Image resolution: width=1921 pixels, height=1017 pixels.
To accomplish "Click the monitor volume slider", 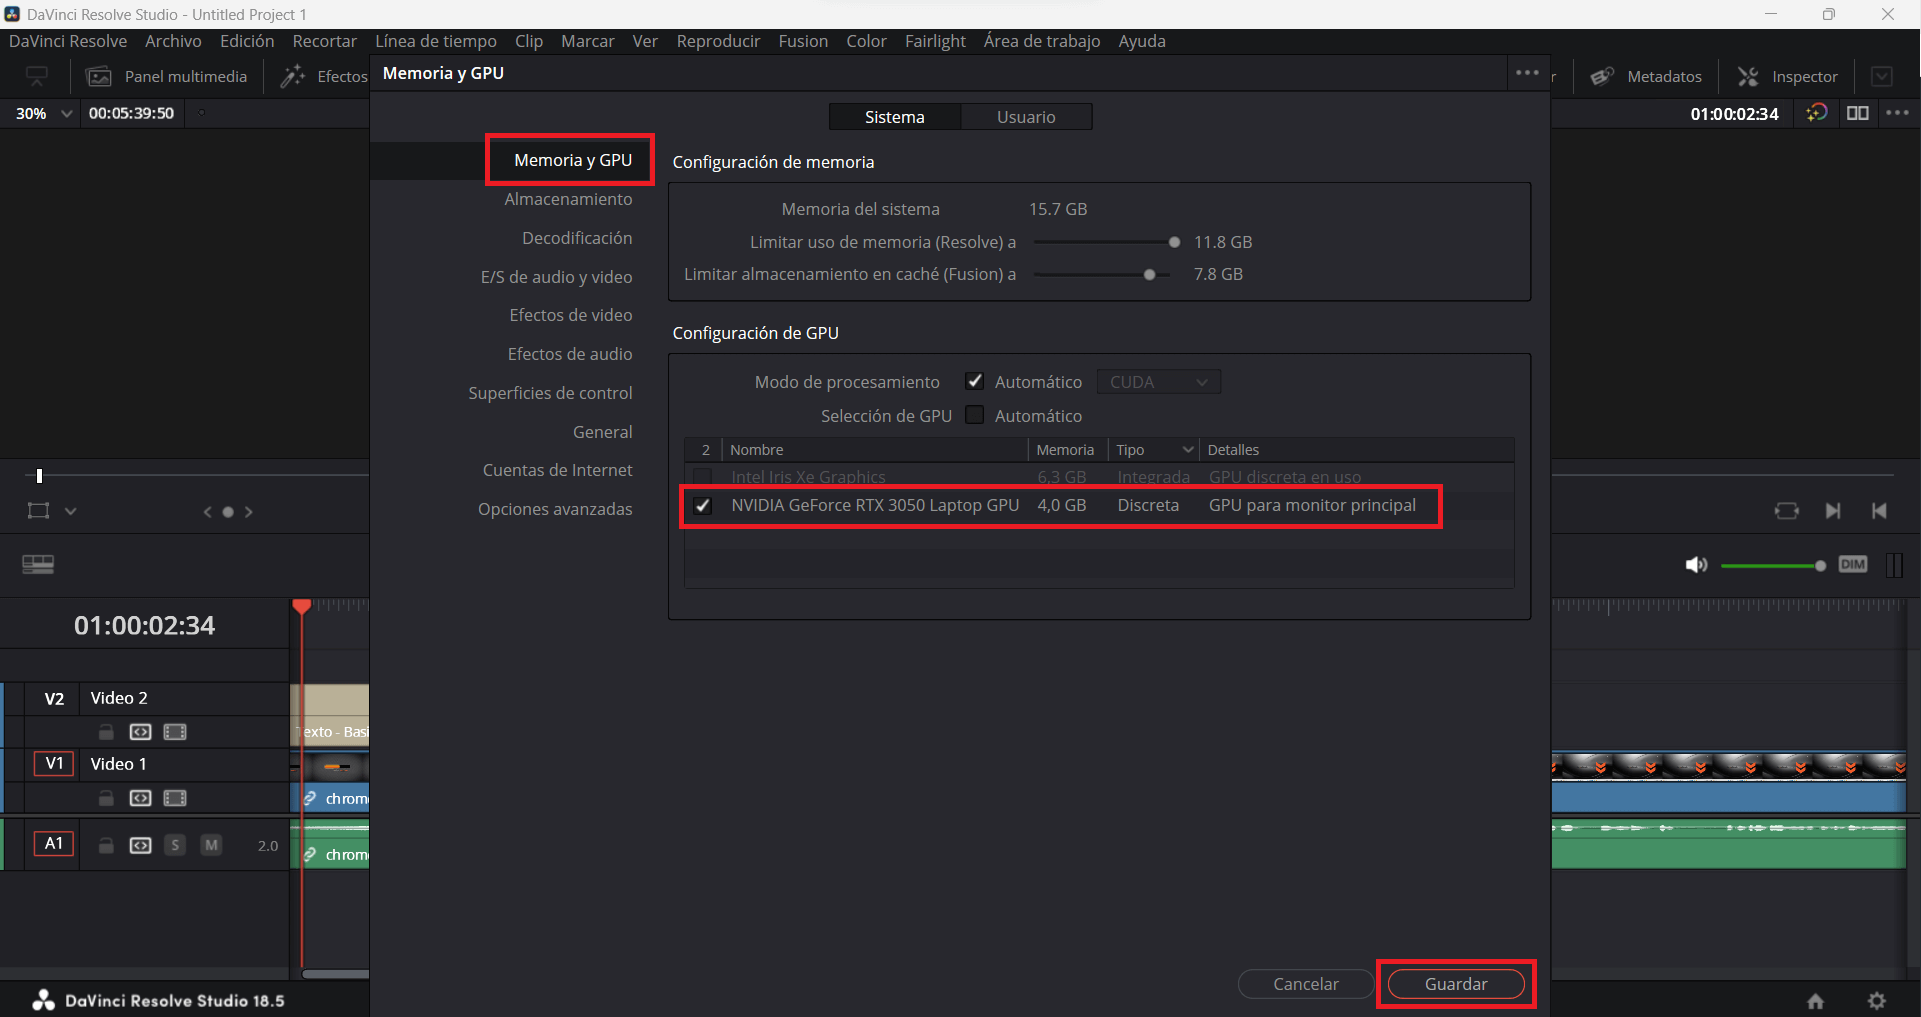I will [x=1773, y=566].
